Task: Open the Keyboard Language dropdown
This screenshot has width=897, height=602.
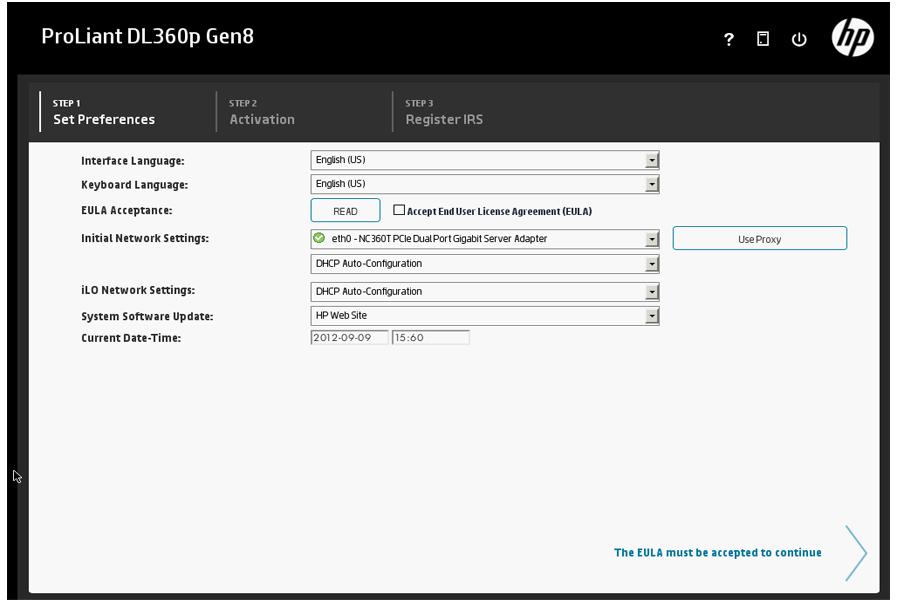Action: point(651,184)
